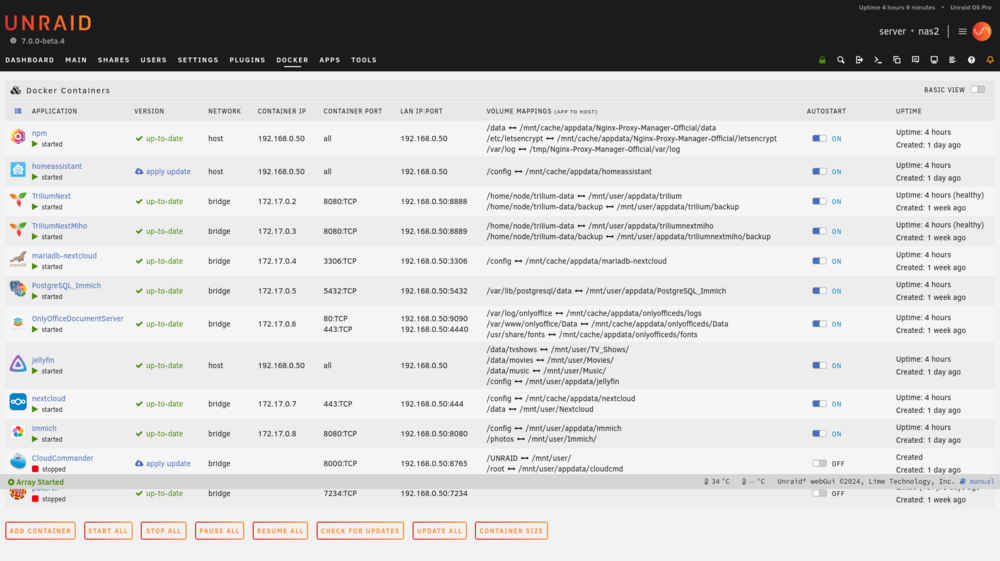This screenshot has width=1000, height=561.
Task: Open the system log icon
Action: 952,60
